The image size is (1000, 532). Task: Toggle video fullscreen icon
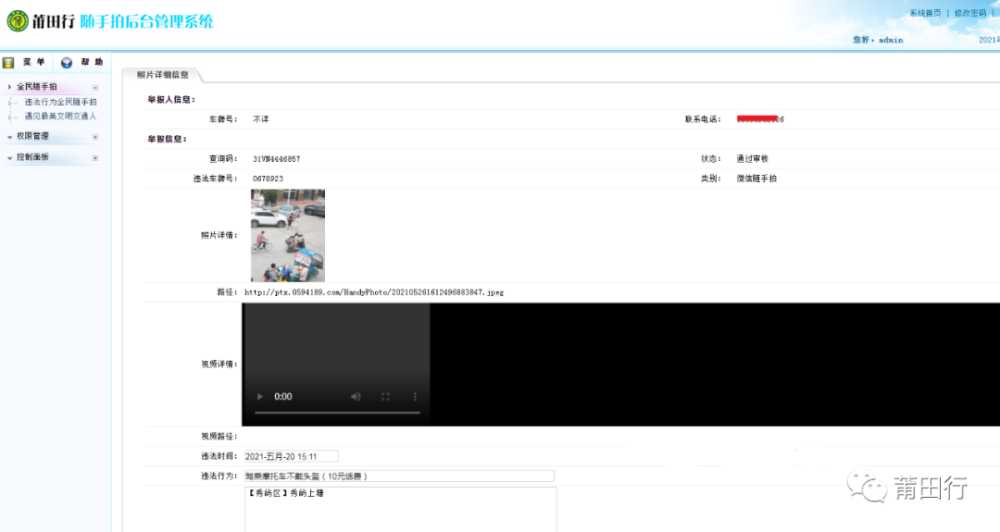[x=385, y=397]
